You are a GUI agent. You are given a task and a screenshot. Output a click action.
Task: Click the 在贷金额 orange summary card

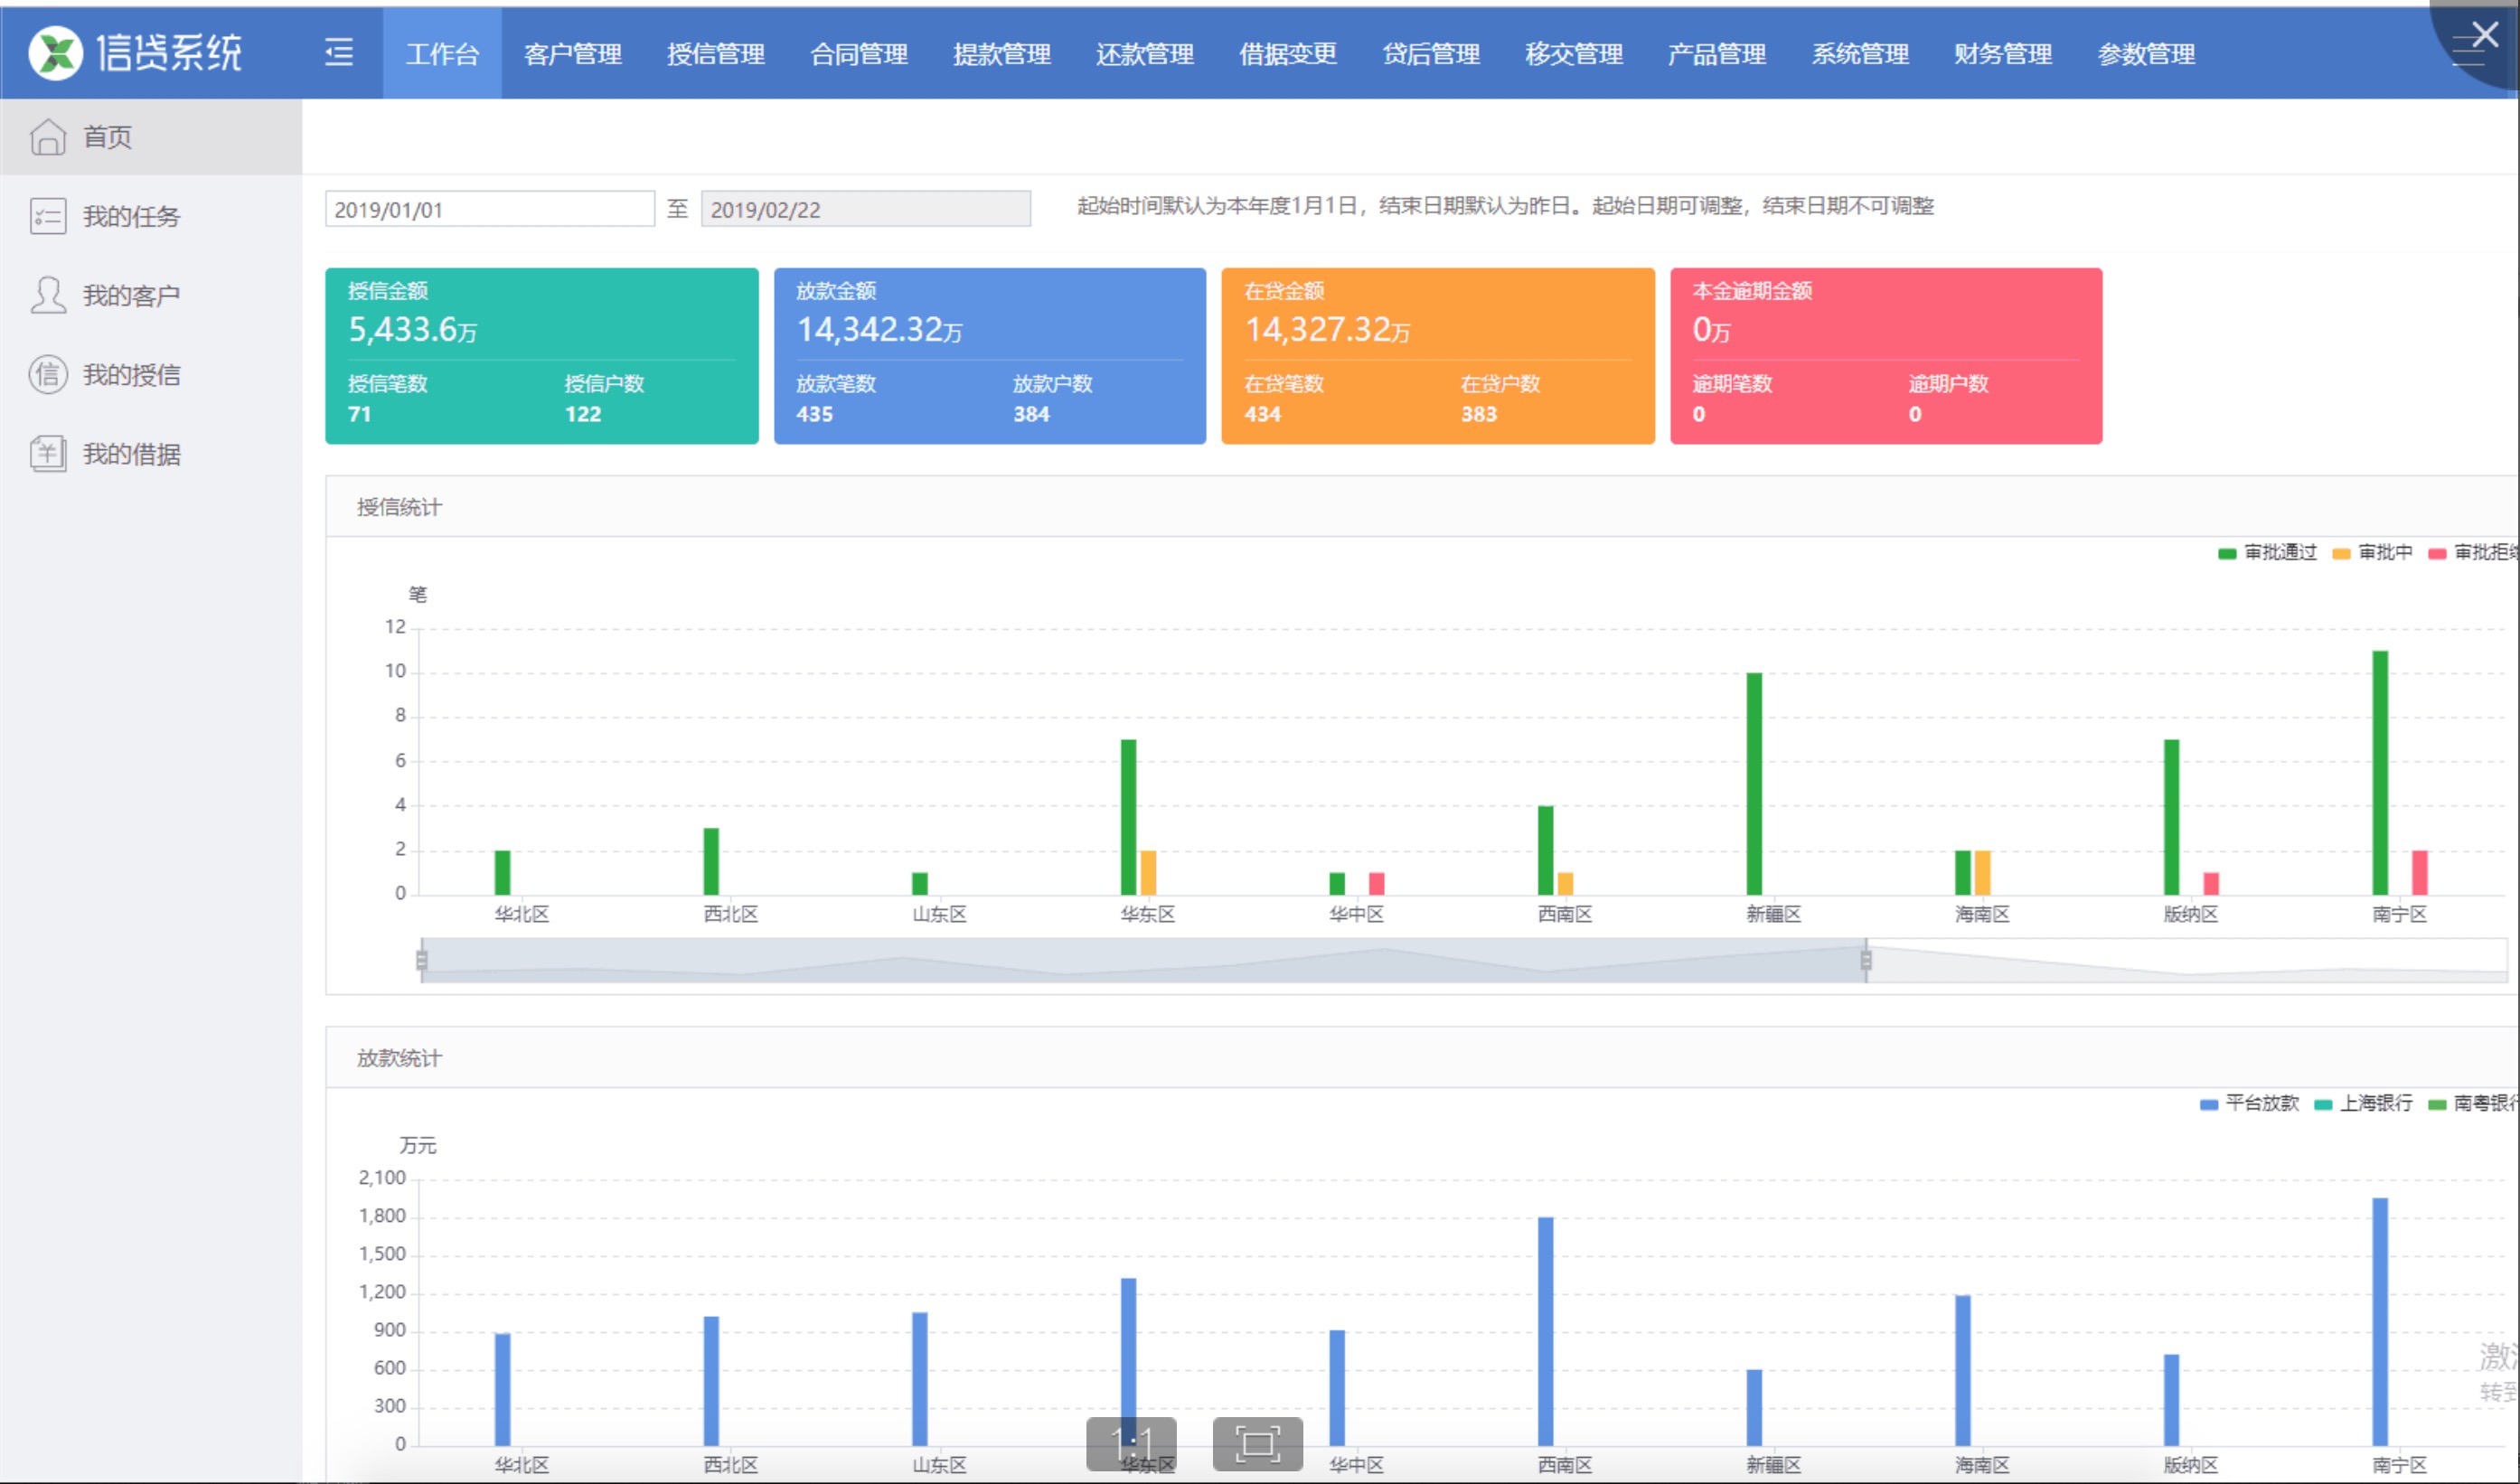click(1438, 356)
